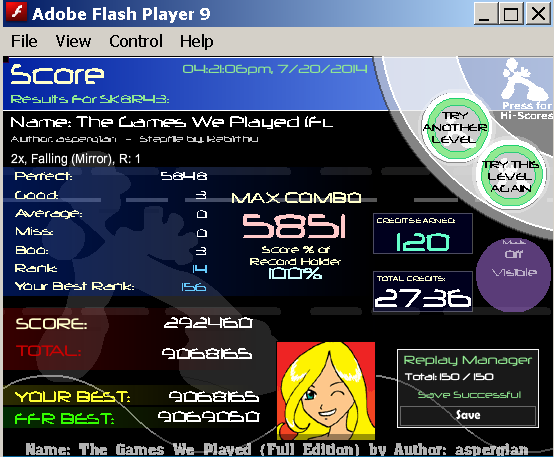
Task: Click the Try This Level Again circle
Action: (x=510, y=176)
